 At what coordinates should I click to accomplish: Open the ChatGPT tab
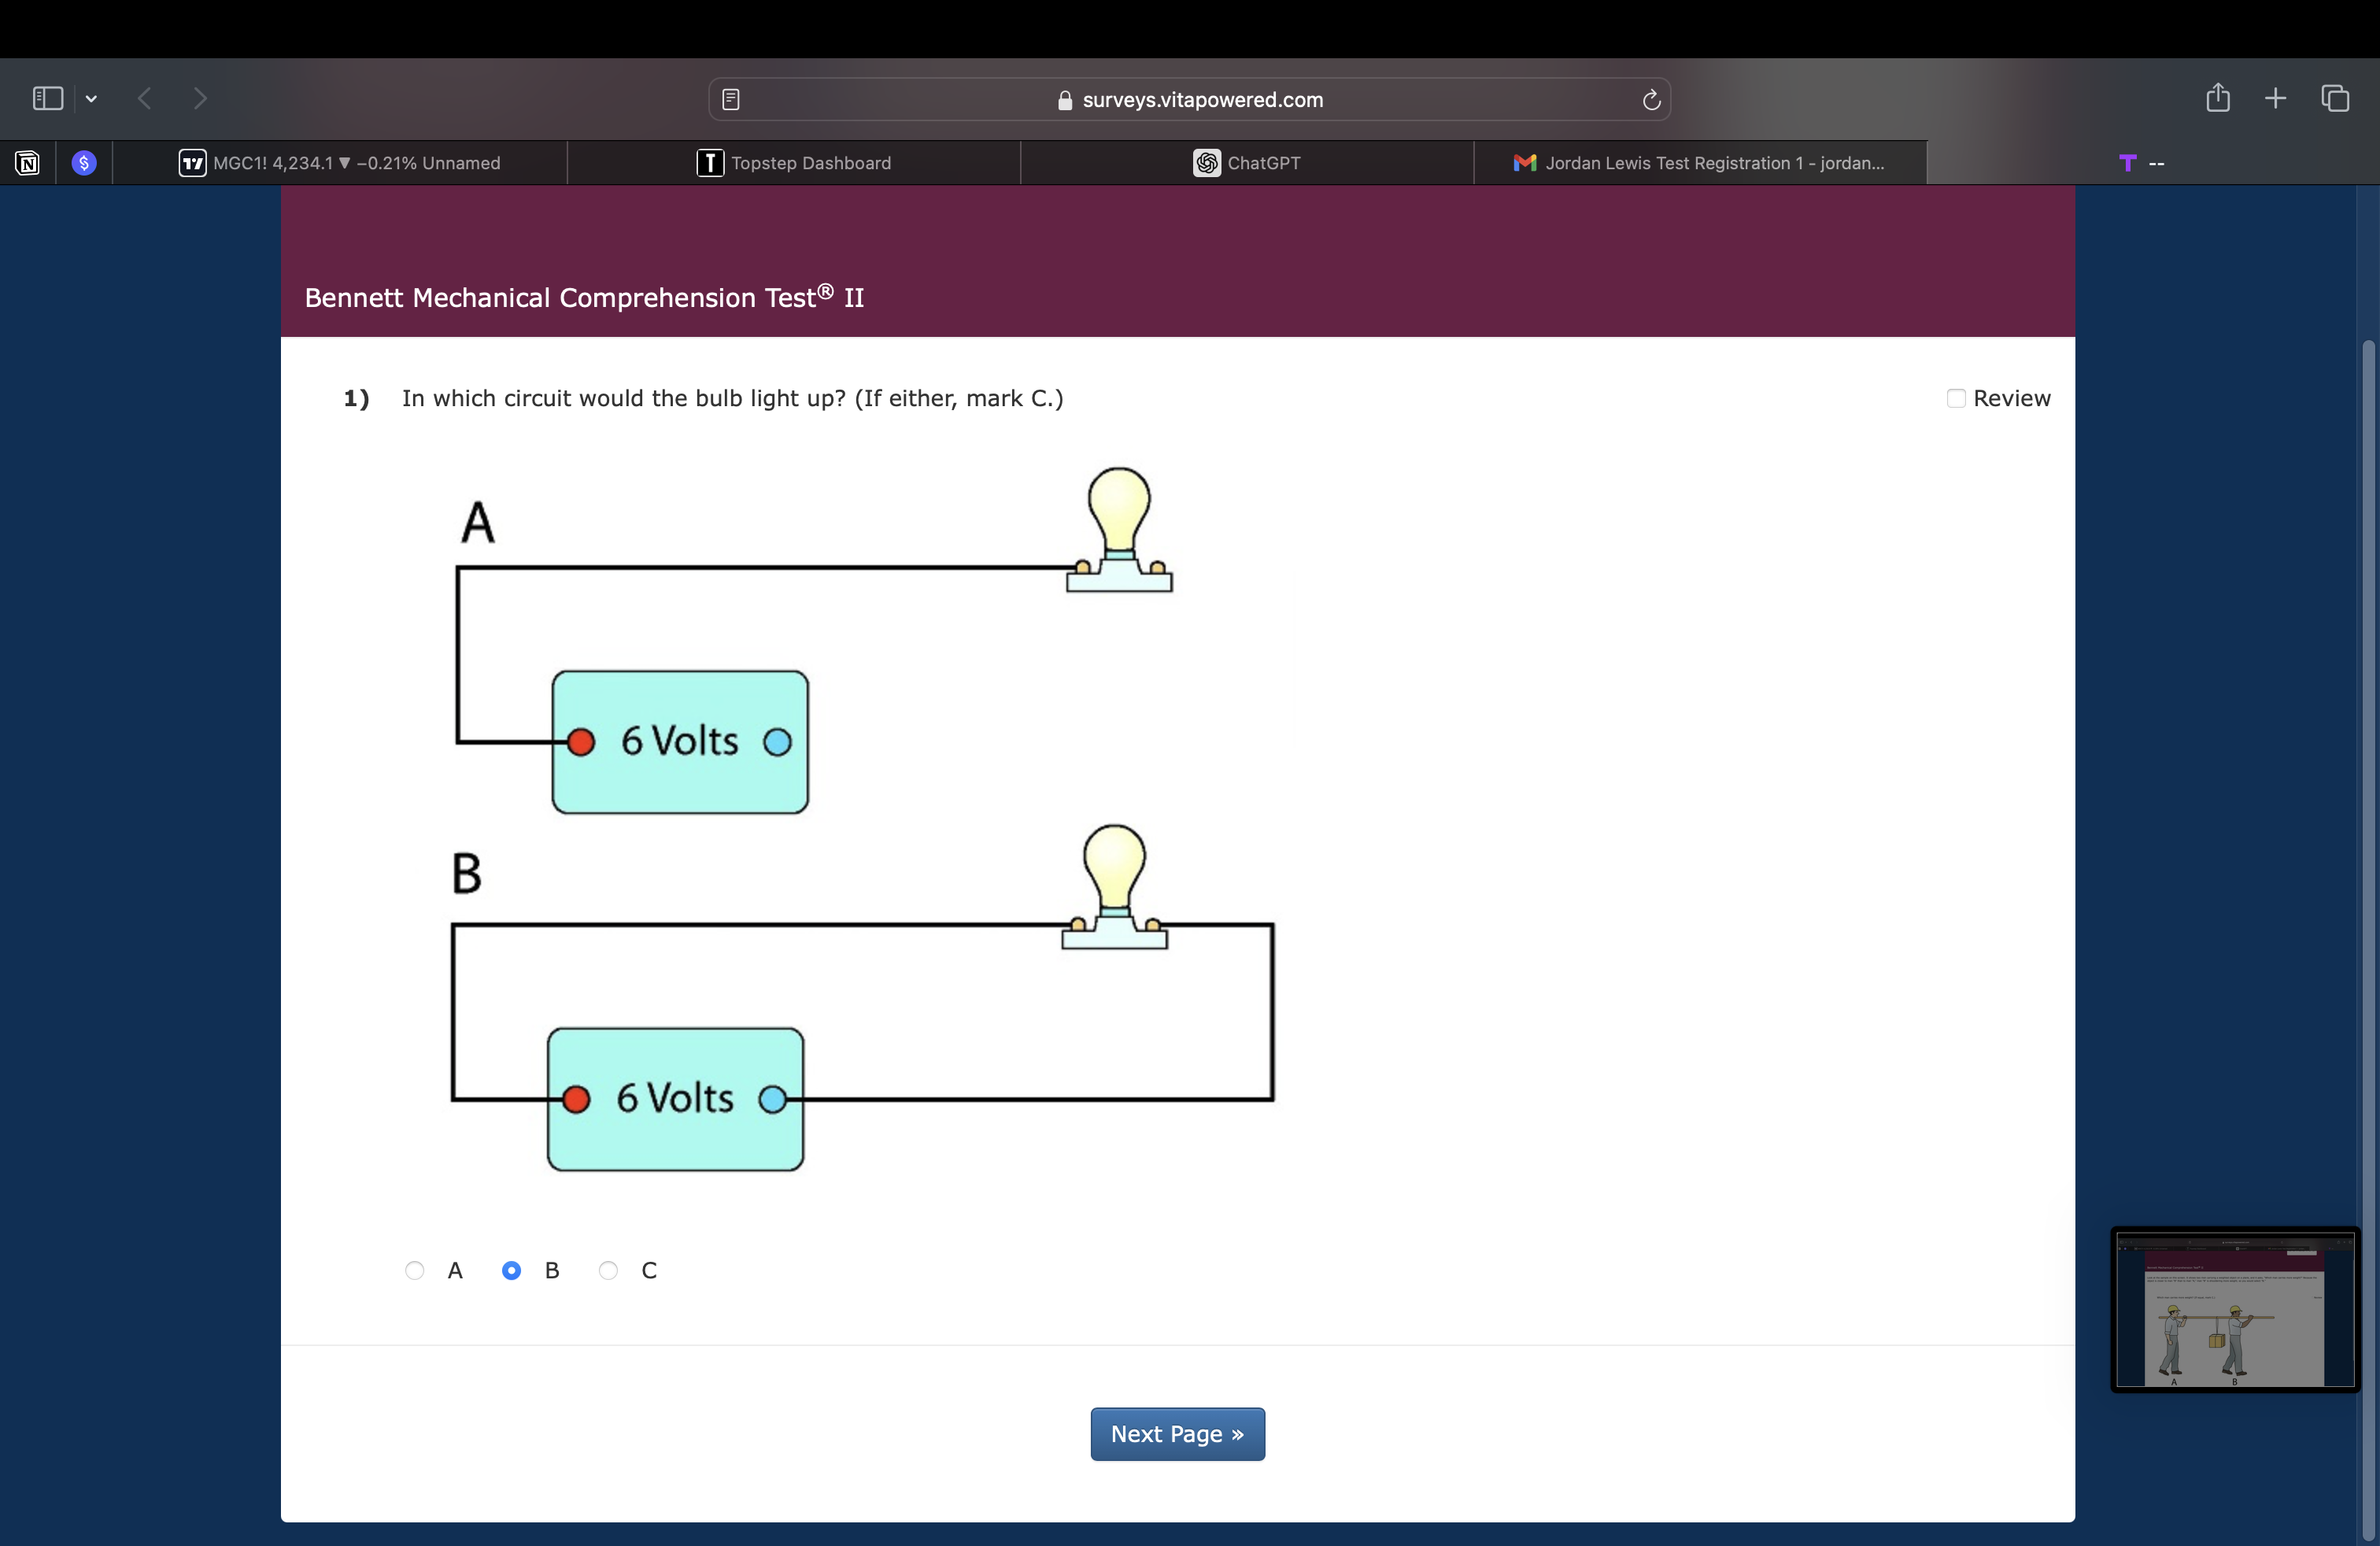click(1247, 163)
